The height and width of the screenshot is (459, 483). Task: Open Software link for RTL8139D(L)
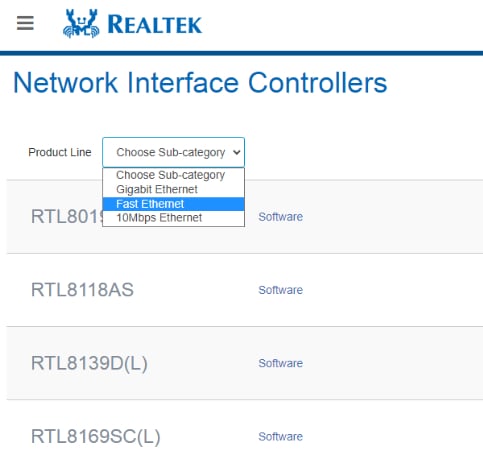[280, 363]
